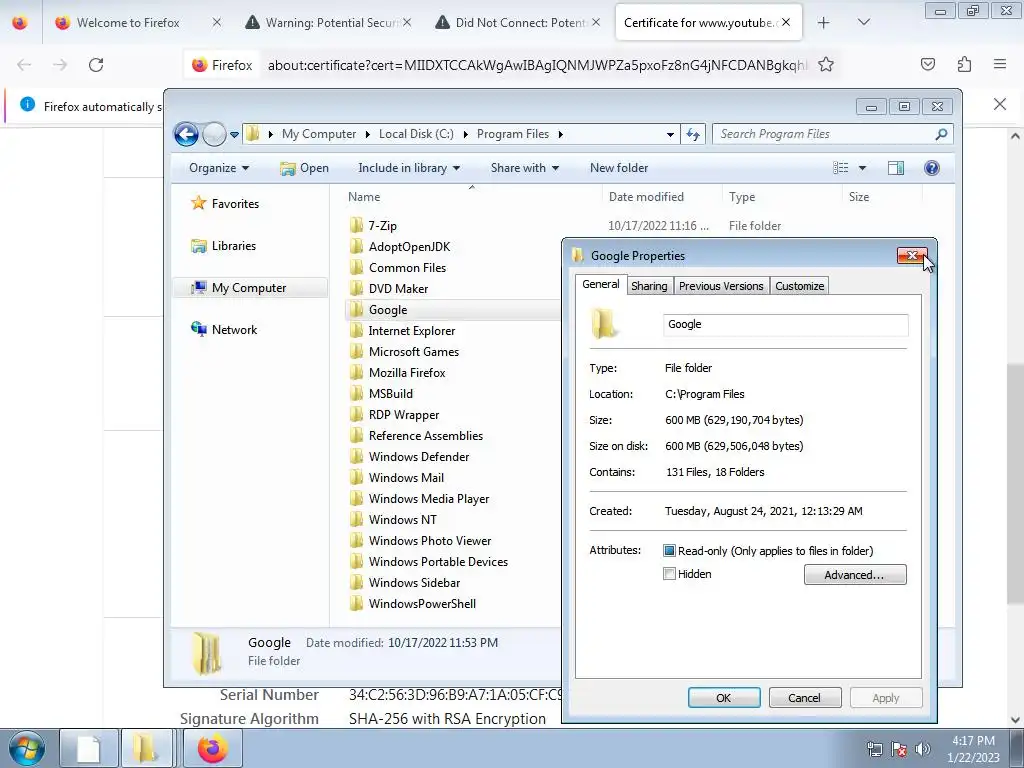Toggle Read-only attribute checkbox

pyautogui.click(x=669, y=551)
